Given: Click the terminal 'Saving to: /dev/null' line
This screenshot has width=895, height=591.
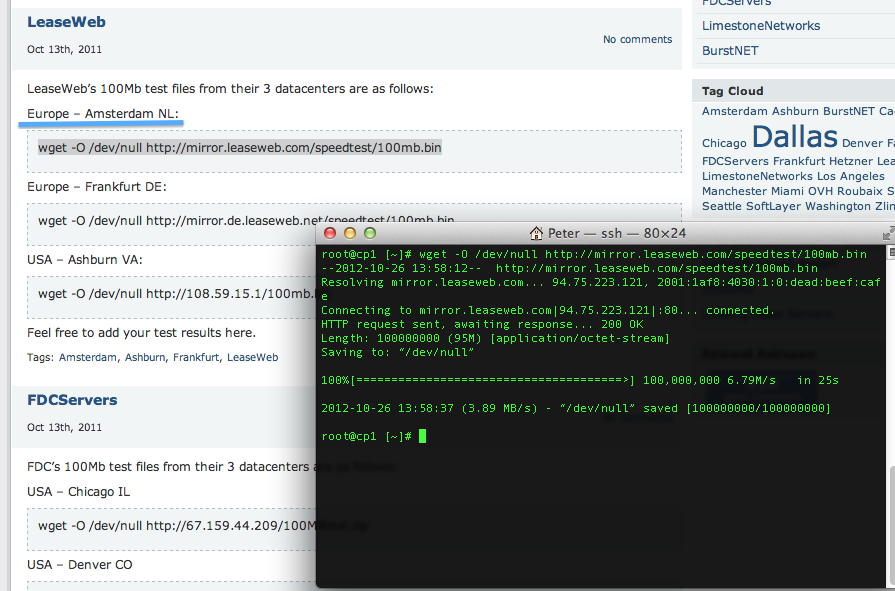Looking at the screenshot, I should tap(397, 352).
